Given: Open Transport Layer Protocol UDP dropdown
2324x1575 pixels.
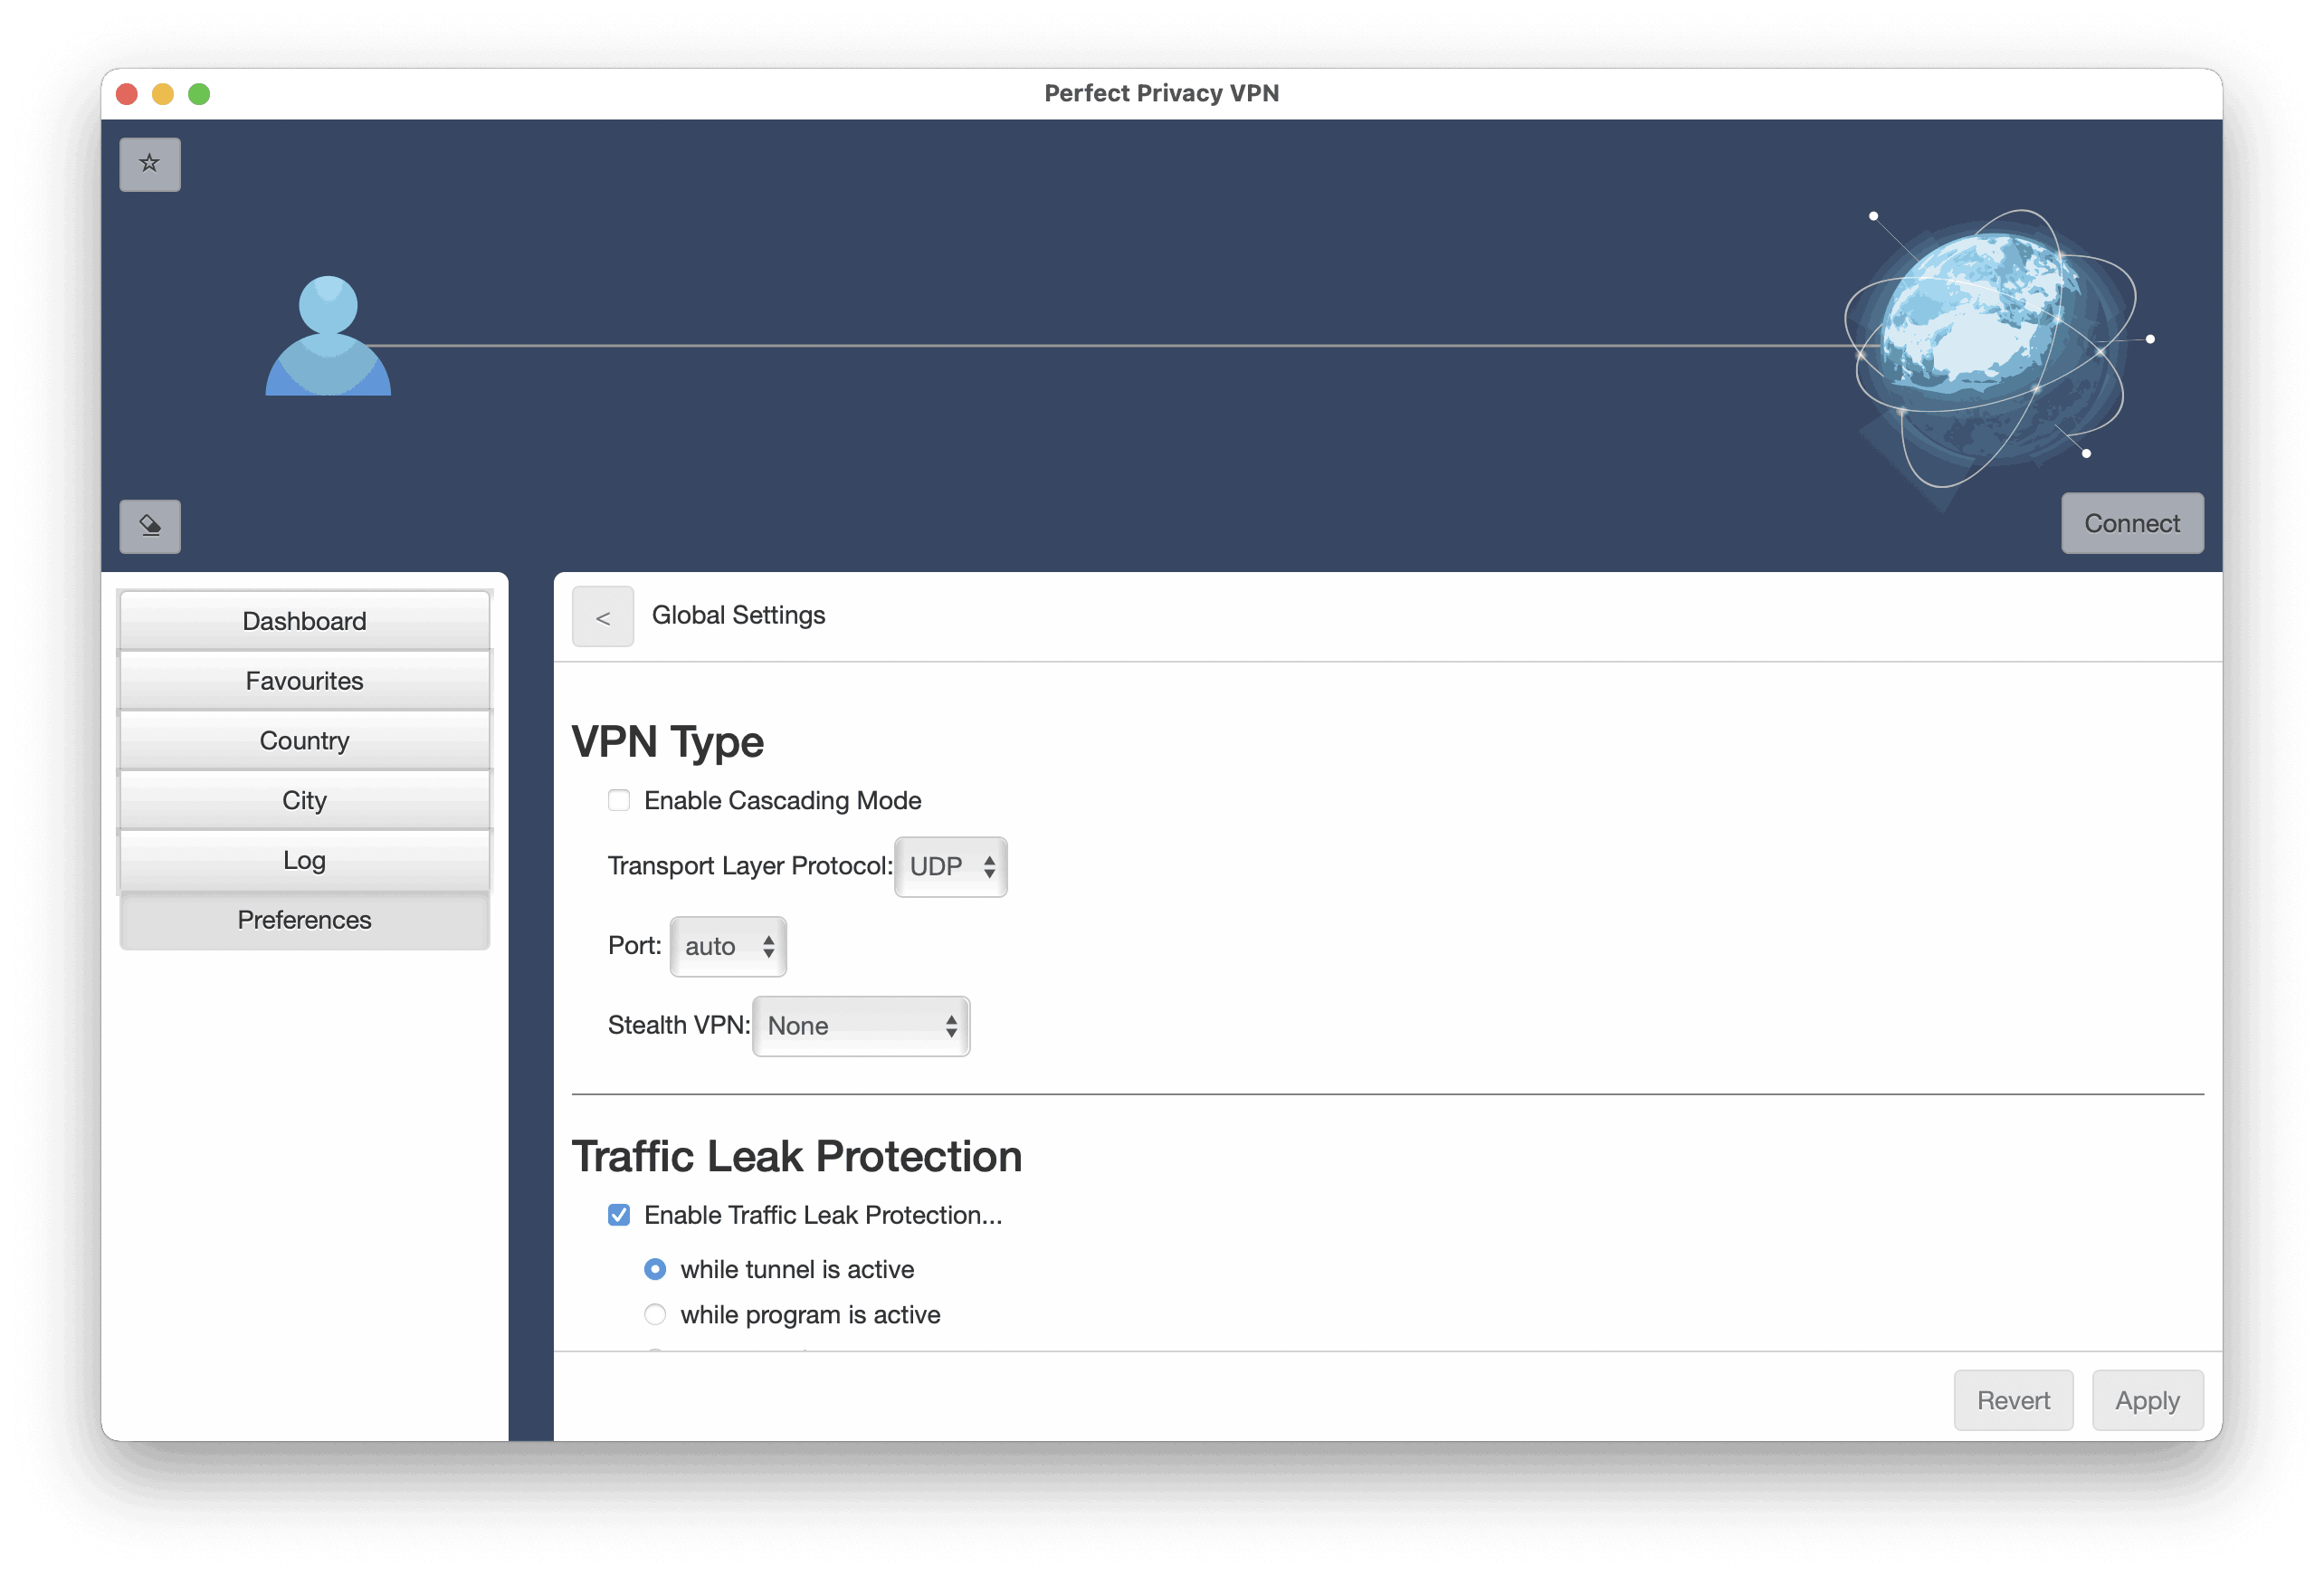Looking at the screenshot, I should point(951,867).
